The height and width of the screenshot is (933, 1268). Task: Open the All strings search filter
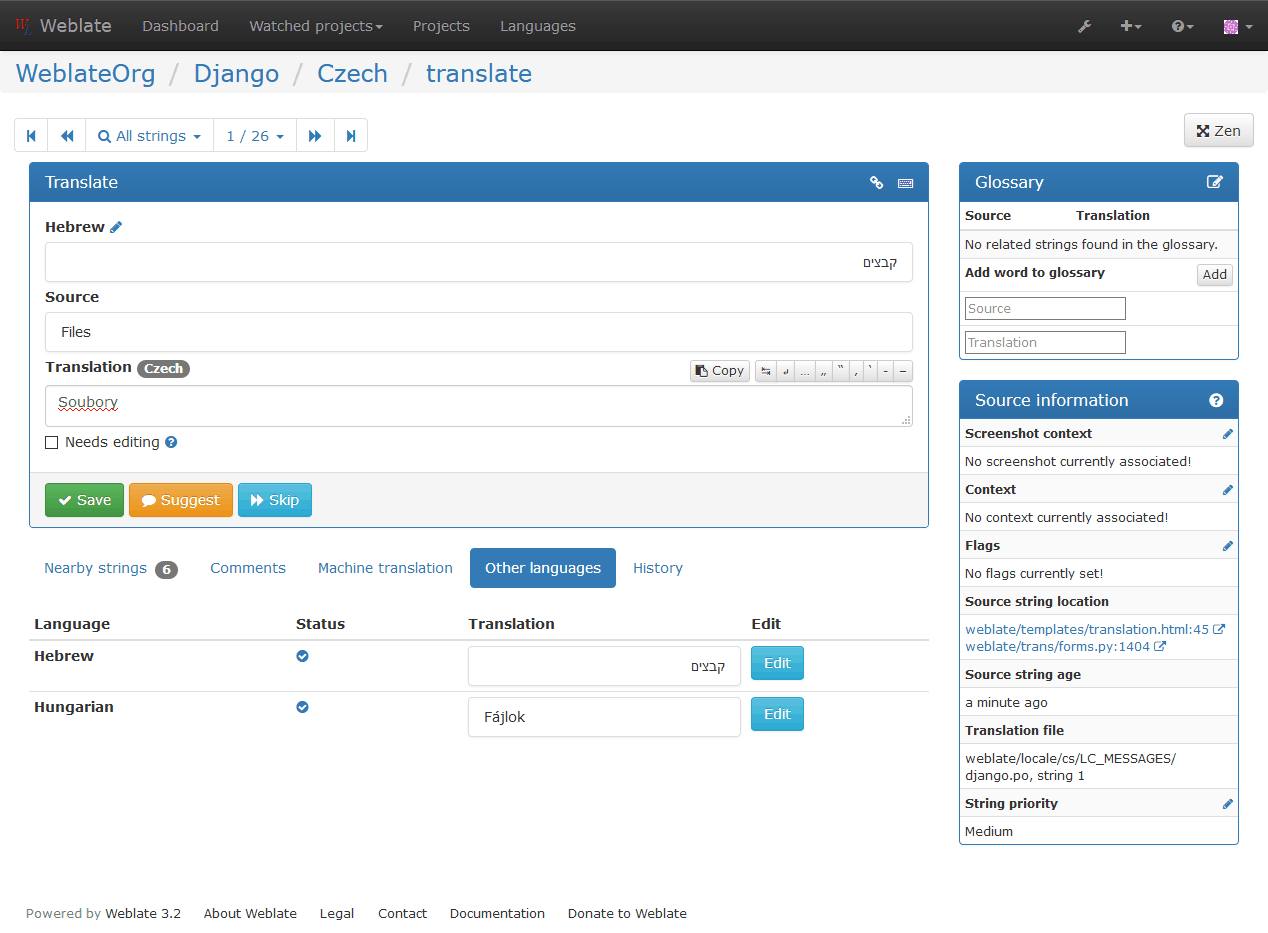pyautogui.click(x=149, y=135)
